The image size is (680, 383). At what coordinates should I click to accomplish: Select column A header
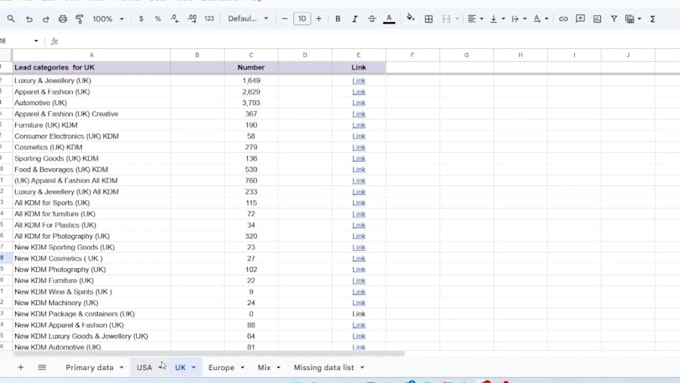pyautogui.click(x=92, y=55)
